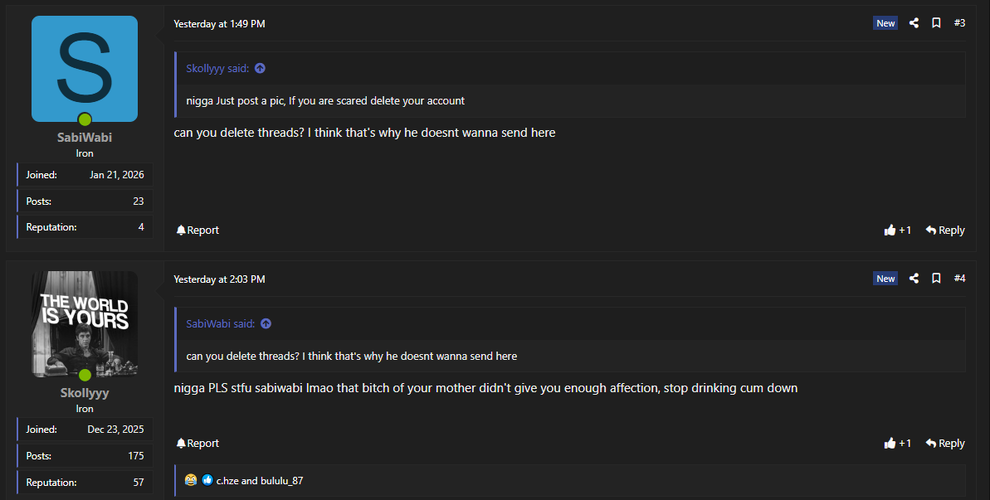Bookmark post #4
The height and width of the screenshot is (500, 990).
tap(936, 278)
